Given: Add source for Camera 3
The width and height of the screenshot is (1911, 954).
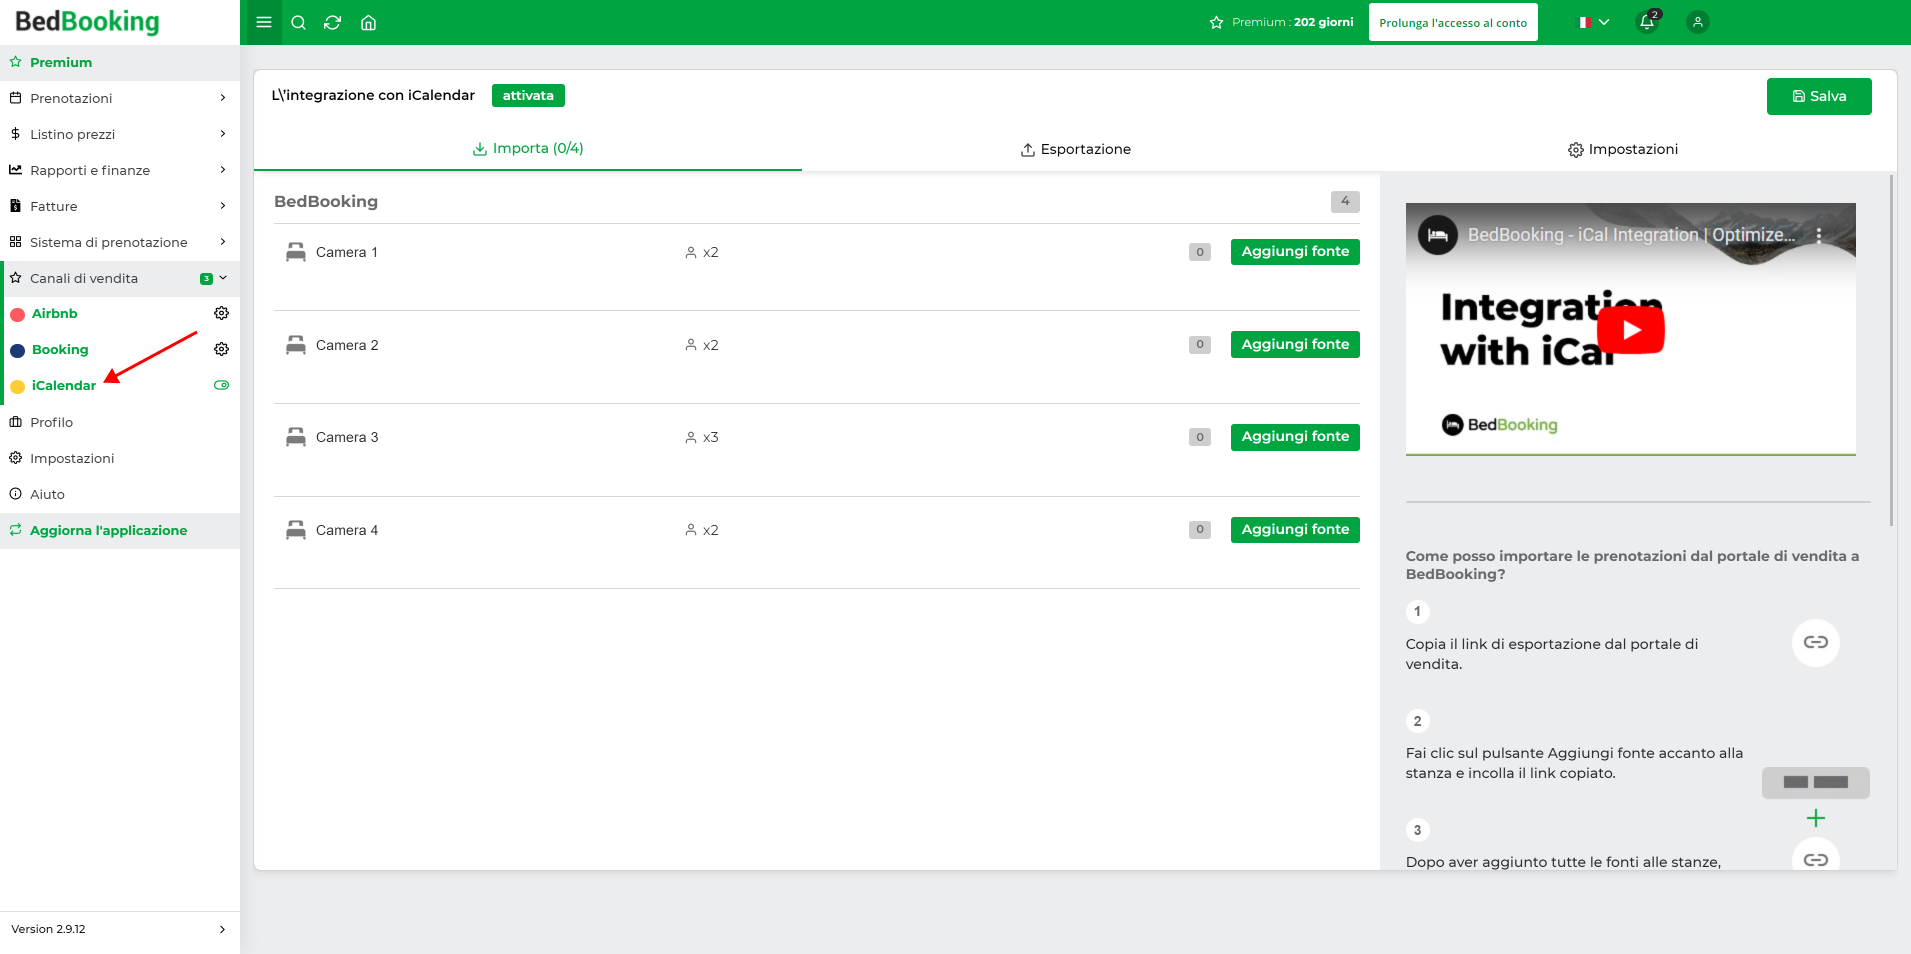Looking at the screenshot, I should pos(1295,437).
